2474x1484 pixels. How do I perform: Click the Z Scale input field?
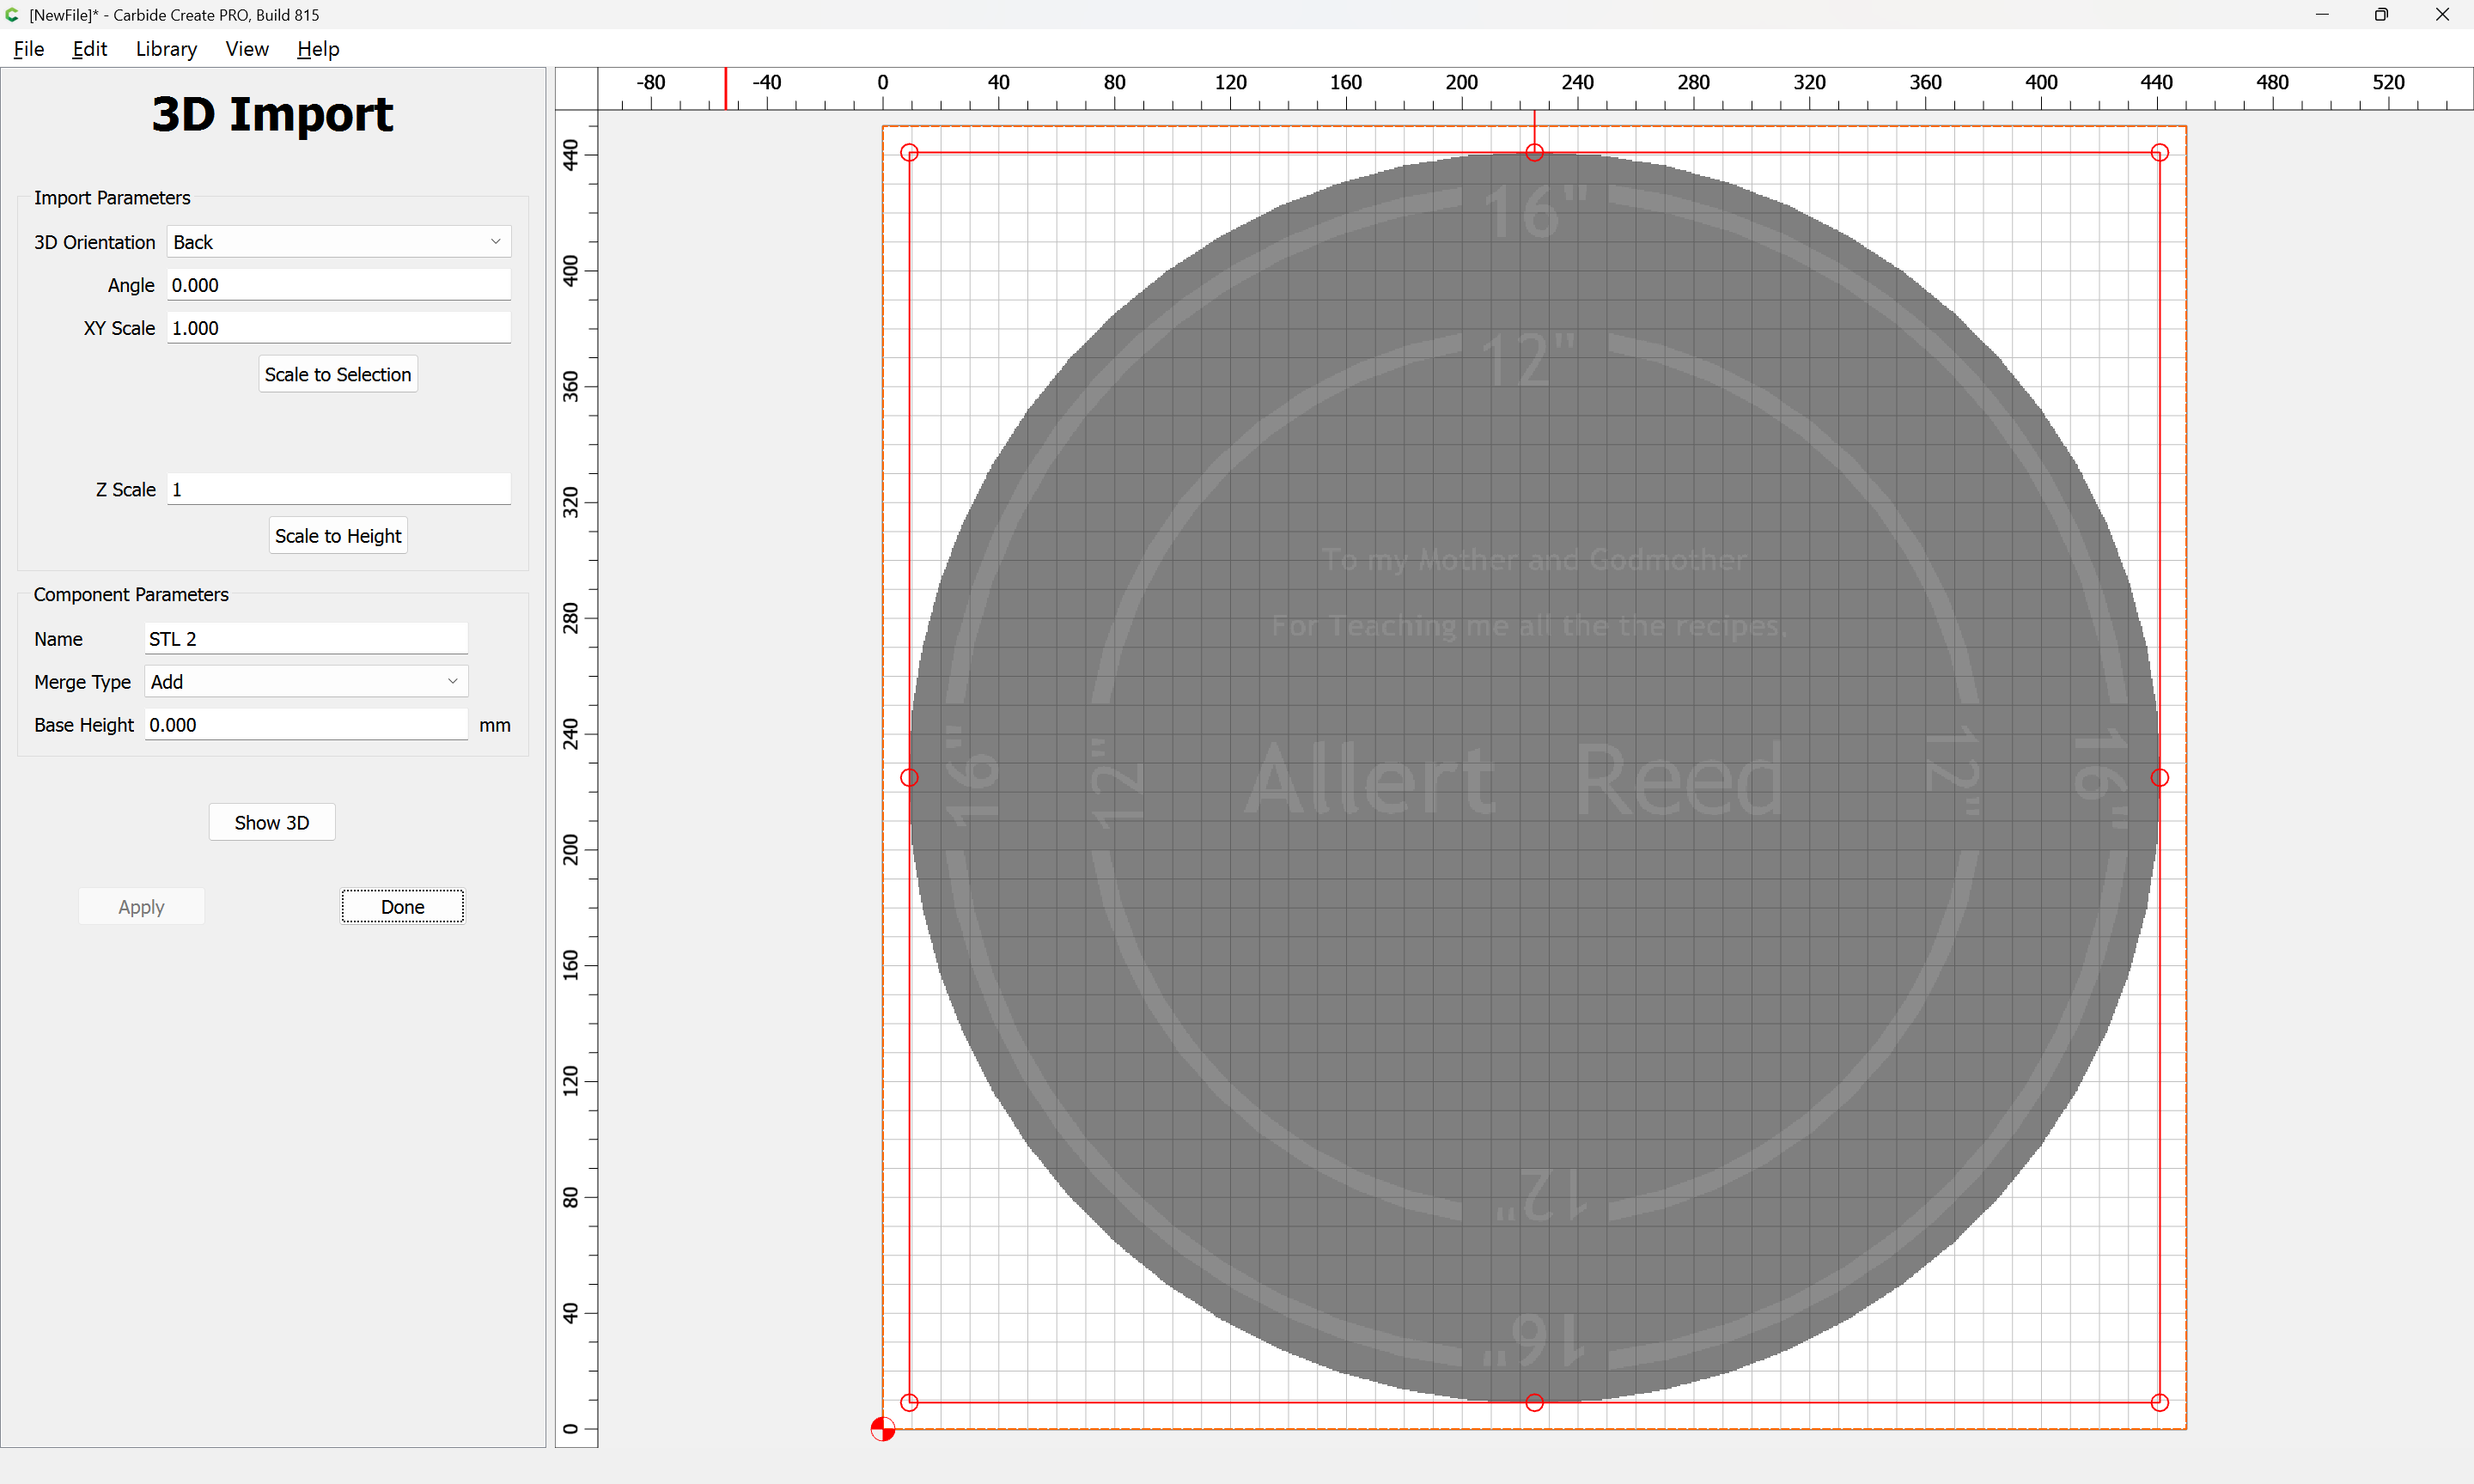coord(339,489)
